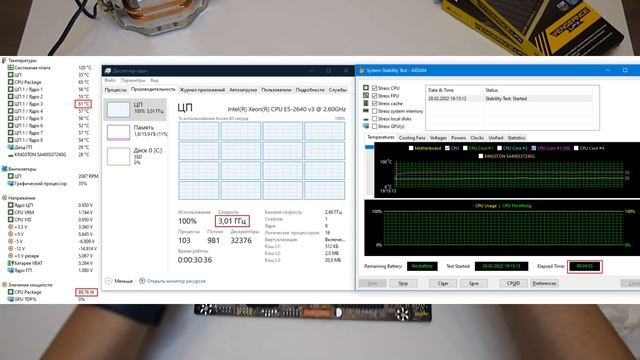Image resolution: width=640 pixels, height=360 pixels.
Task: Open the resource monitor link
Action: [x=176, y=281]
